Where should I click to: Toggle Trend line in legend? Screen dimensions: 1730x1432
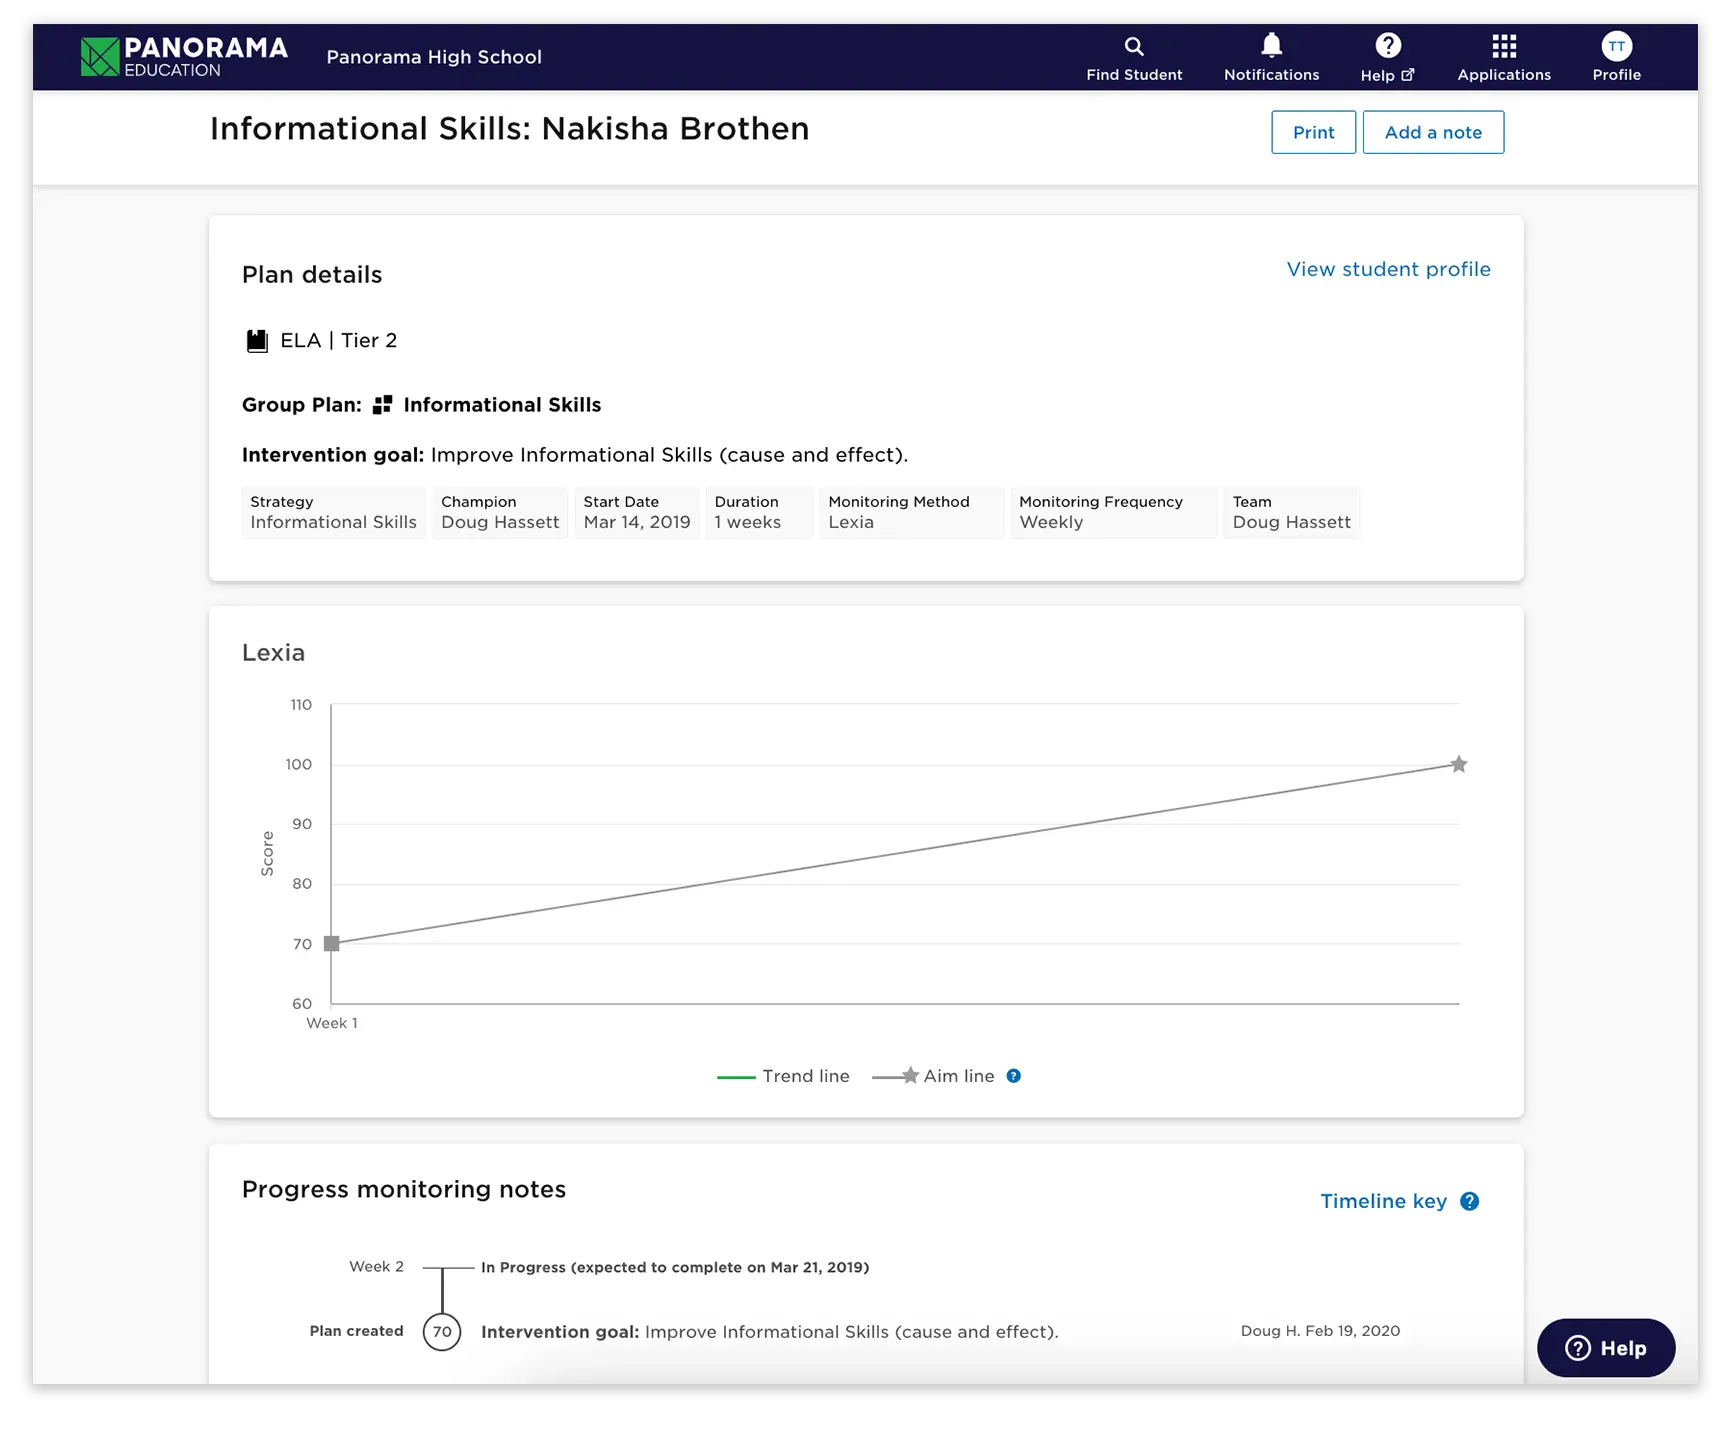pos(783,1076)
